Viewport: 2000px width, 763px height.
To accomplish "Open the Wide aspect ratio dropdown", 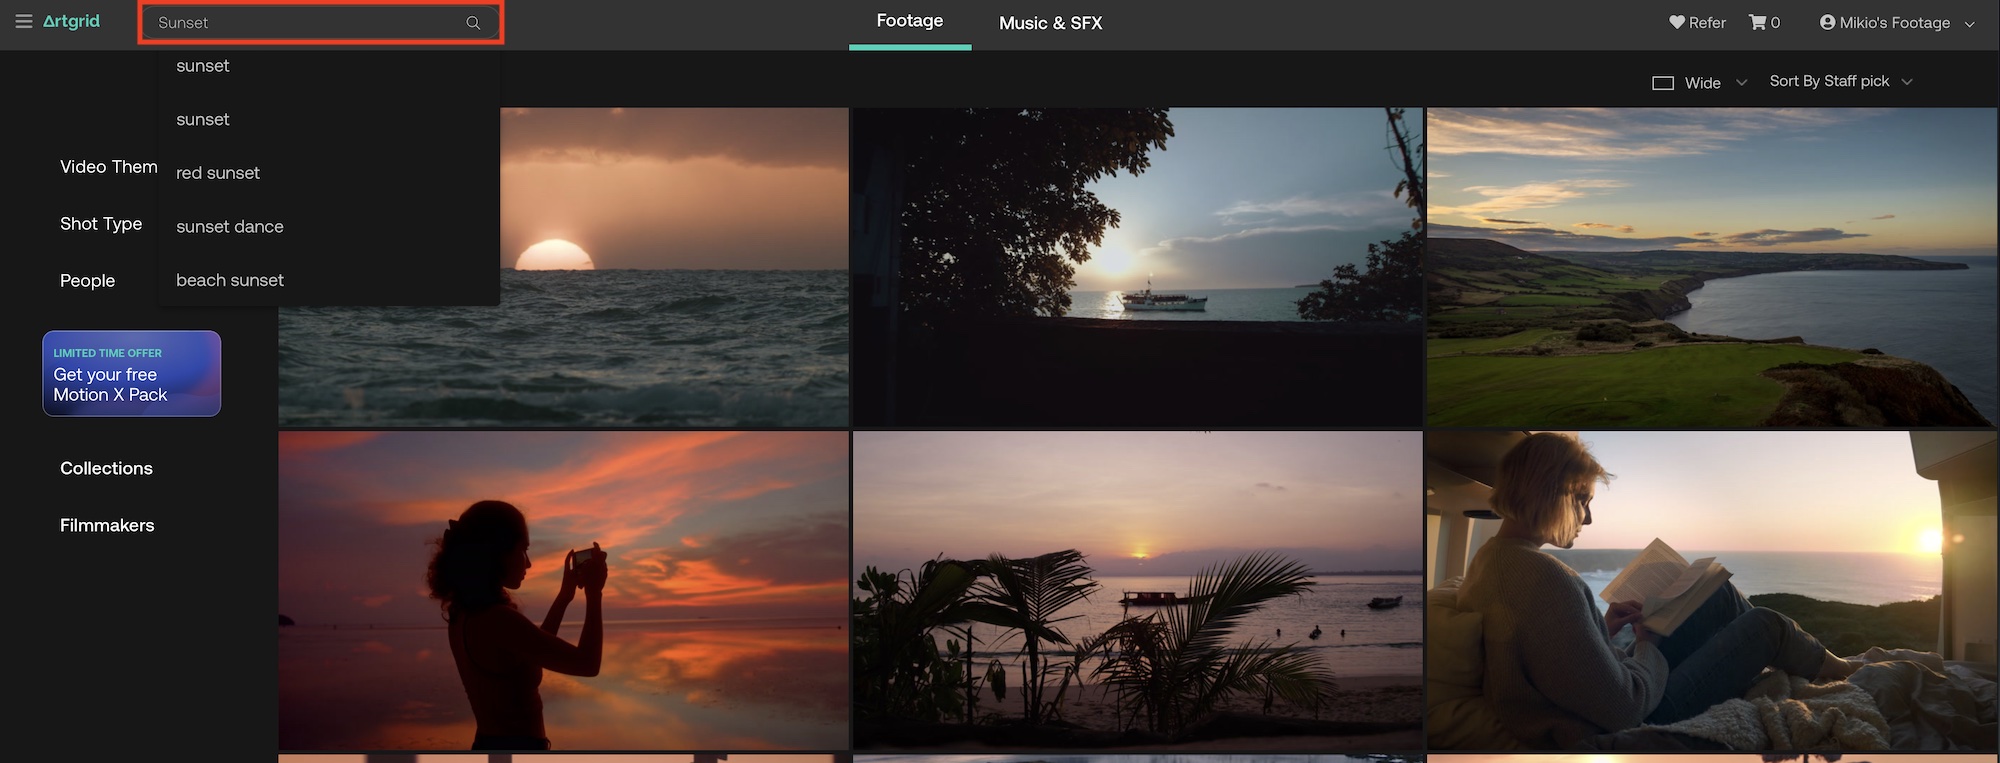I will (1699, 83).
